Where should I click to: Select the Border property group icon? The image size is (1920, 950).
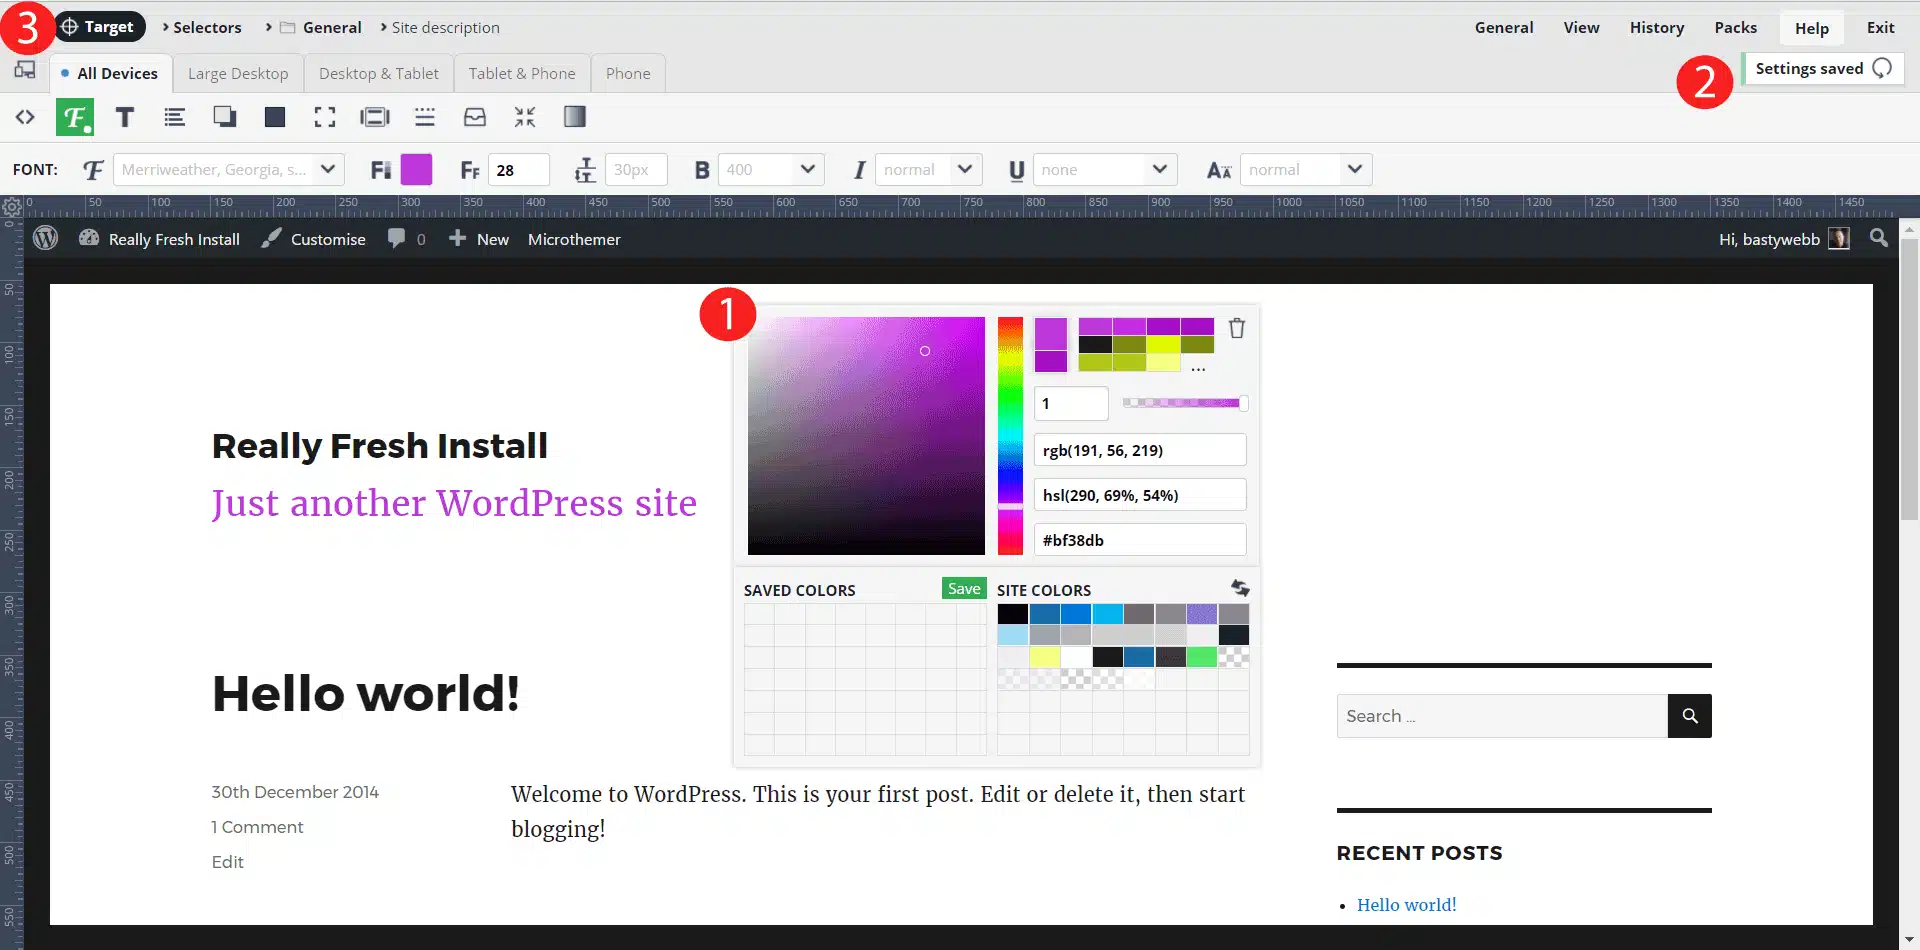pyautogui.click(x=425, y=117)
